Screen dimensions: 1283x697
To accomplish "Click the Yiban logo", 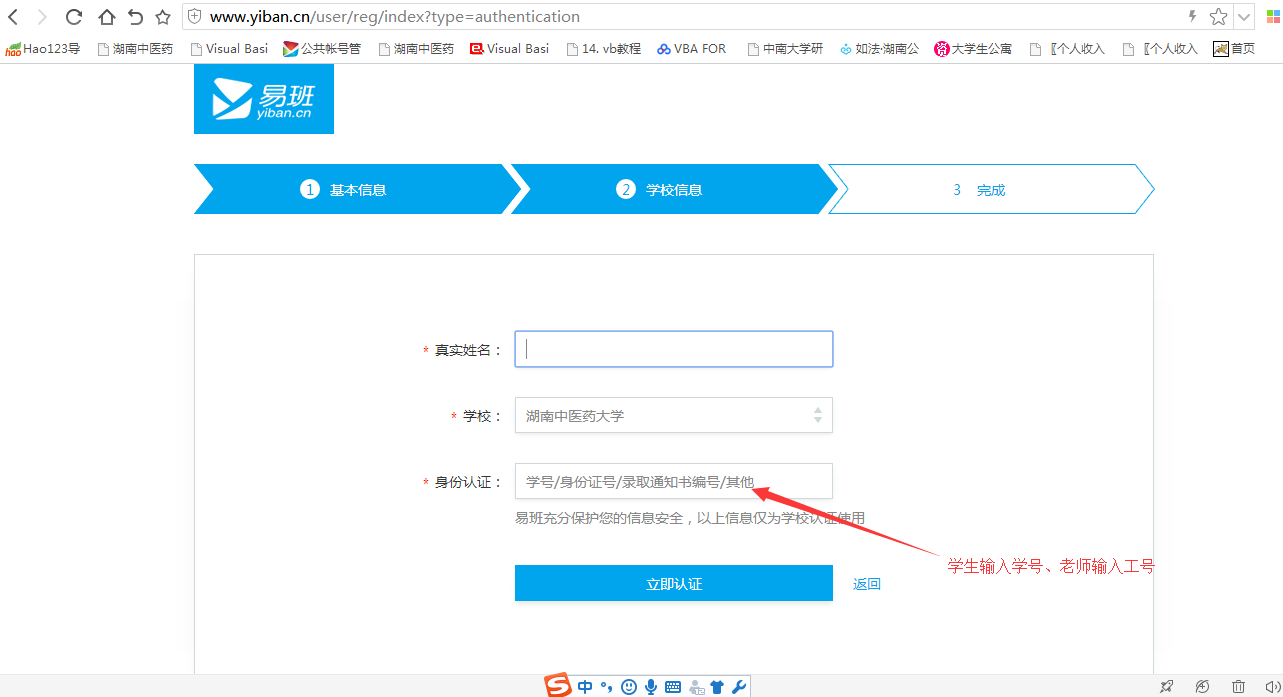I will tap(264, 100).
